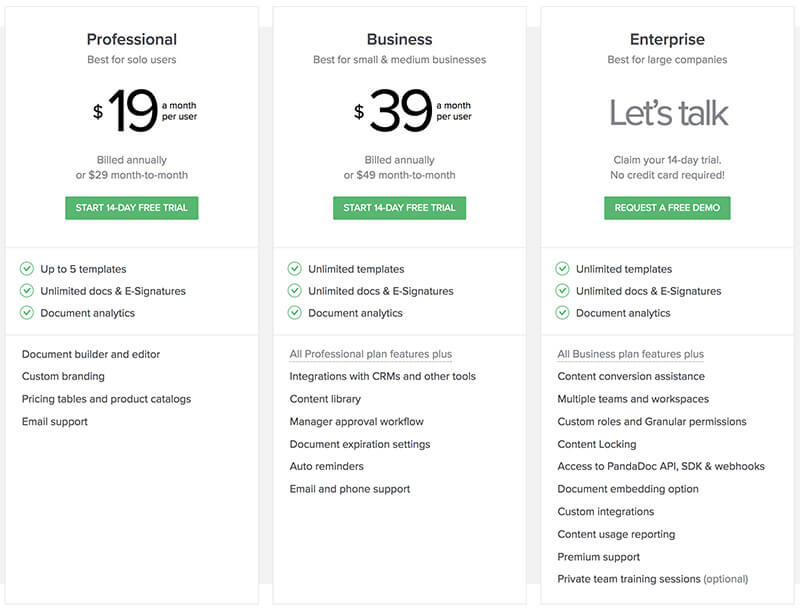Select the Business plan heading
The image size is (800, 612).
coord(399,40)
